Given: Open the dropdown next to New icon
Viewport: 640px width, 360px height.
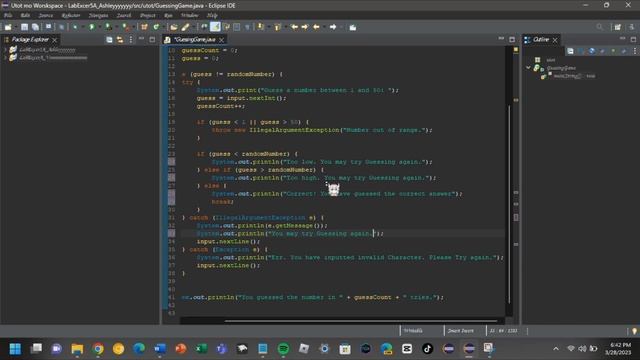Looking at the screenshot, I should click(15, 27).
